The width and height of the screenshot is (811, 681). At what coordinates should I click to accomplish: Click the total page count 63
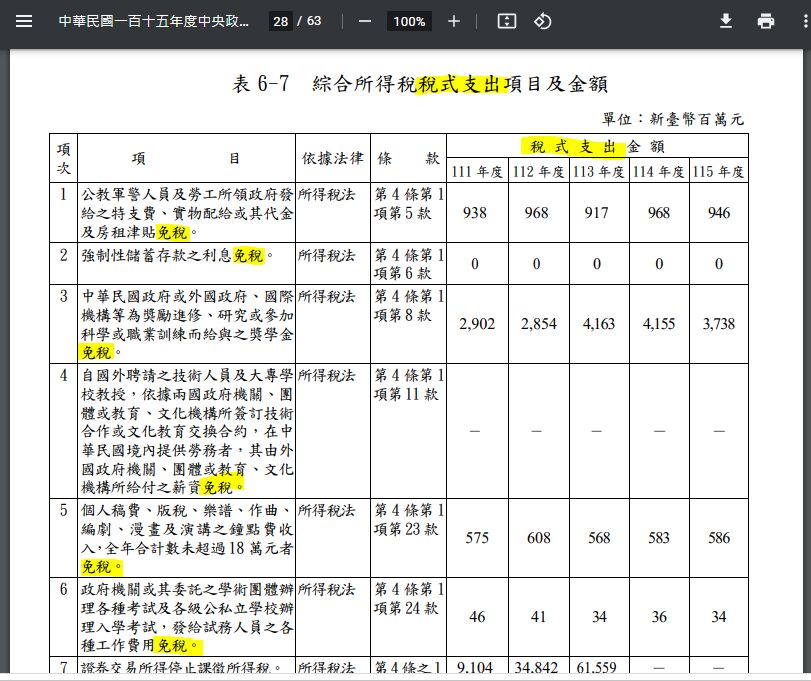(314, 21)
